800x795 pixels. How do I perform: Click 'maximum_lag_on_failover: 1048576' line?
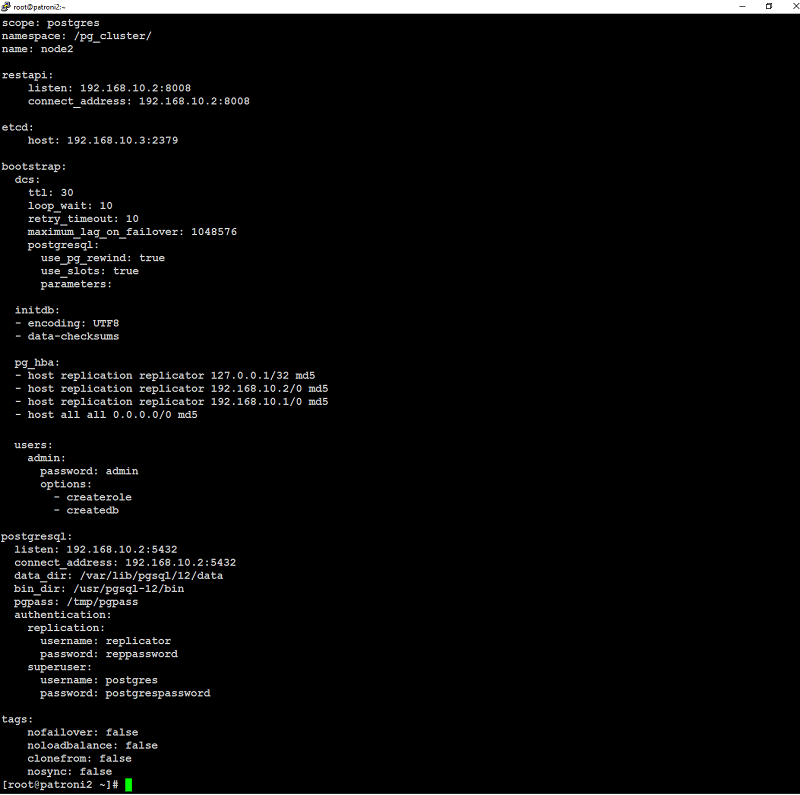132,232
